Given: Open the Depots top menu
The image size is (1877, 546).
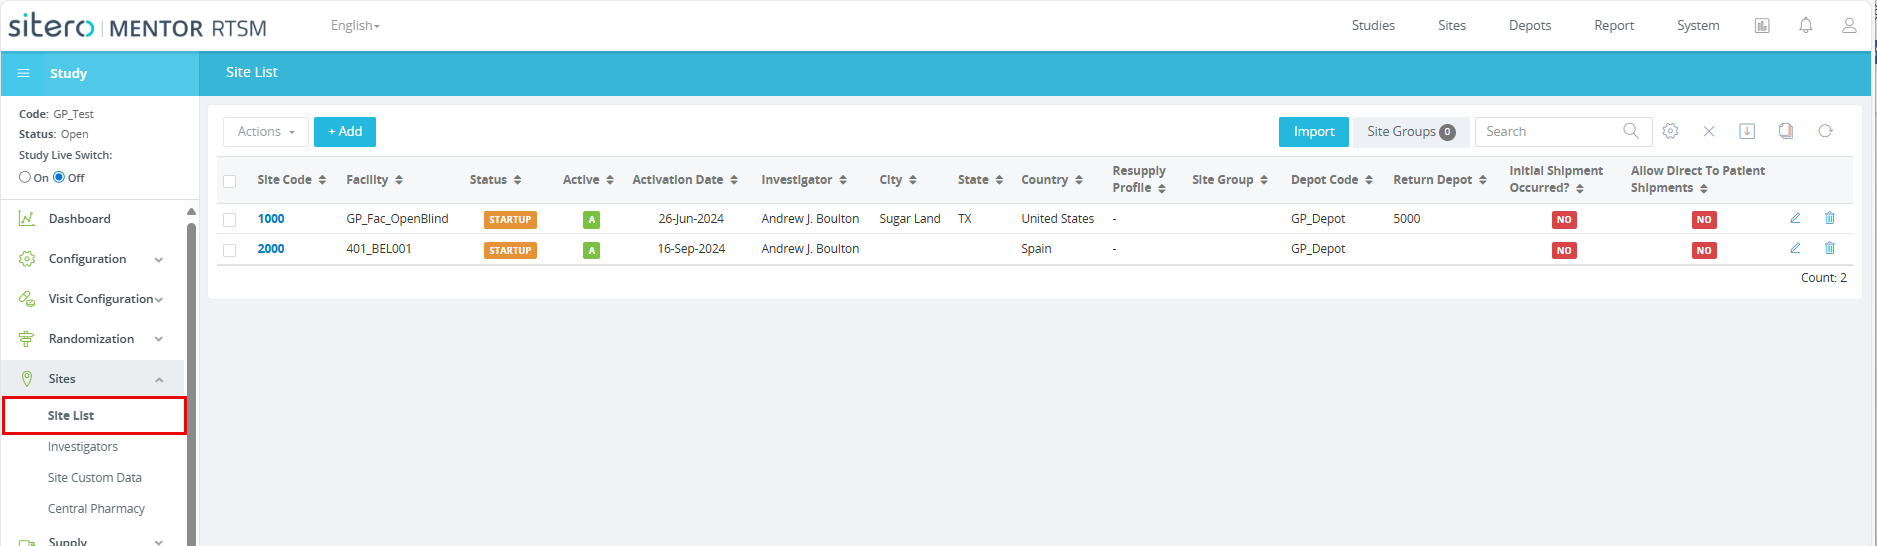Looking at the screenshot, I should [x=1530, y=25].
